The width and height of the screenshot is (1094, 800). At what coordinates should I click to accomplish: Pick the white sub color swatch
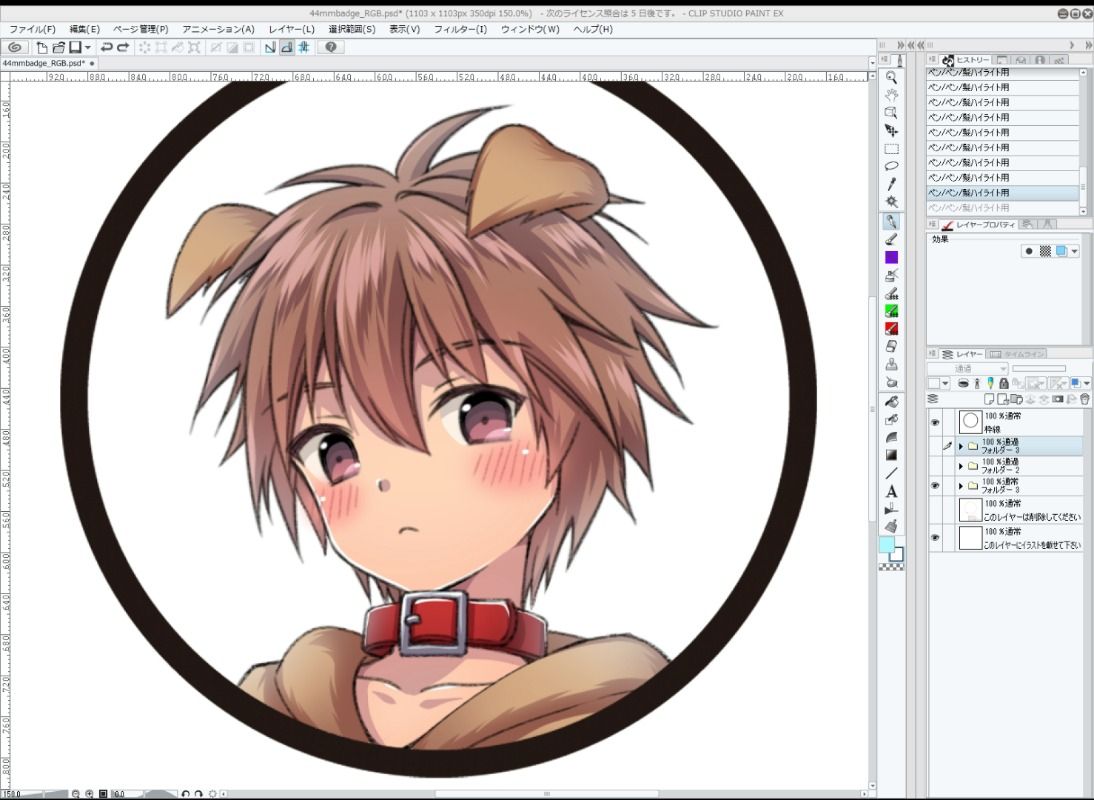(x=897, y=555)
